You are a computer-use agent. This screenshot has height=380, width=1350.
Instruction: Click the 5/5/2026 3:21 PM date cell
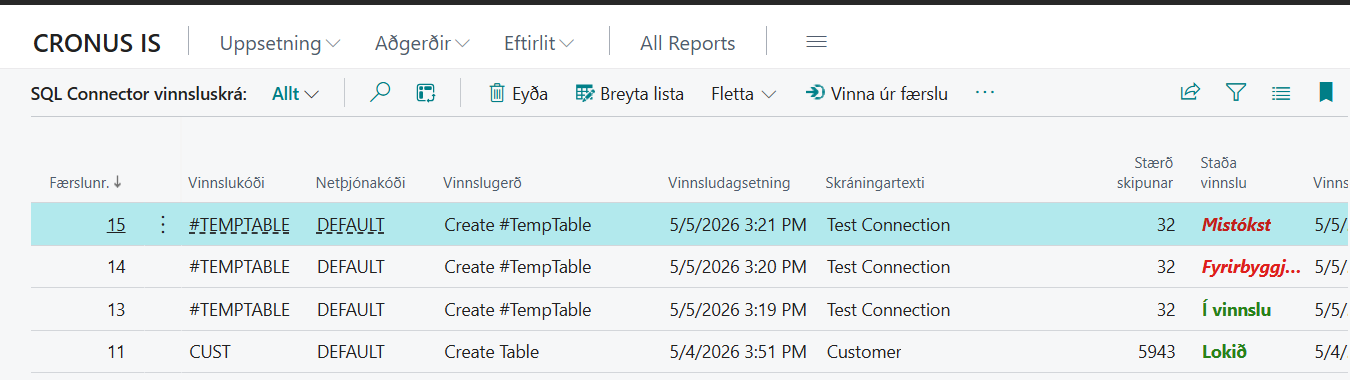click(x=738, y=225)
